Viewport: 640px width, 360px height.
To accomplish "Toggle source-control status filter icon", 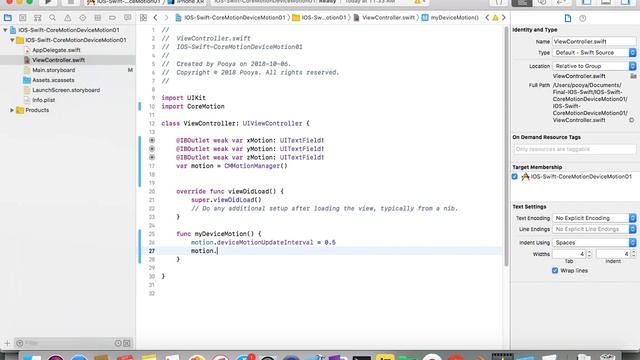I will [127, 343].
